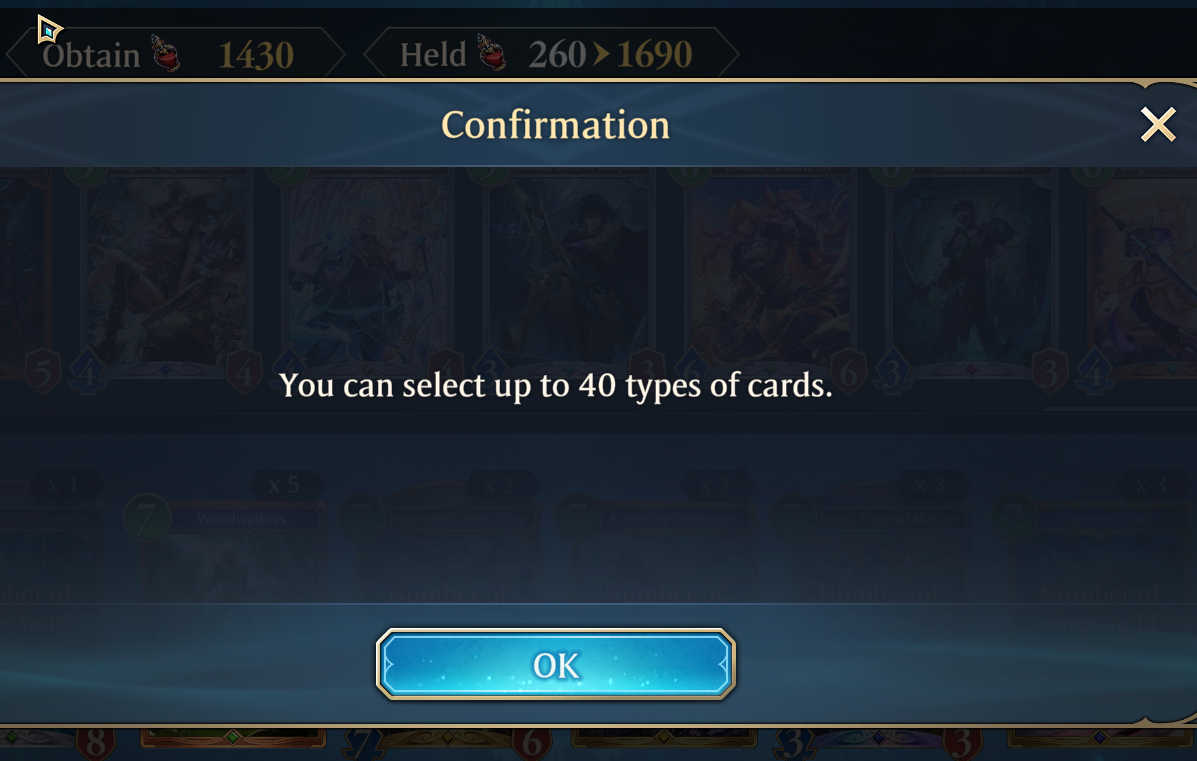Close the Confirmation dialog with X

pos(1157,124)
